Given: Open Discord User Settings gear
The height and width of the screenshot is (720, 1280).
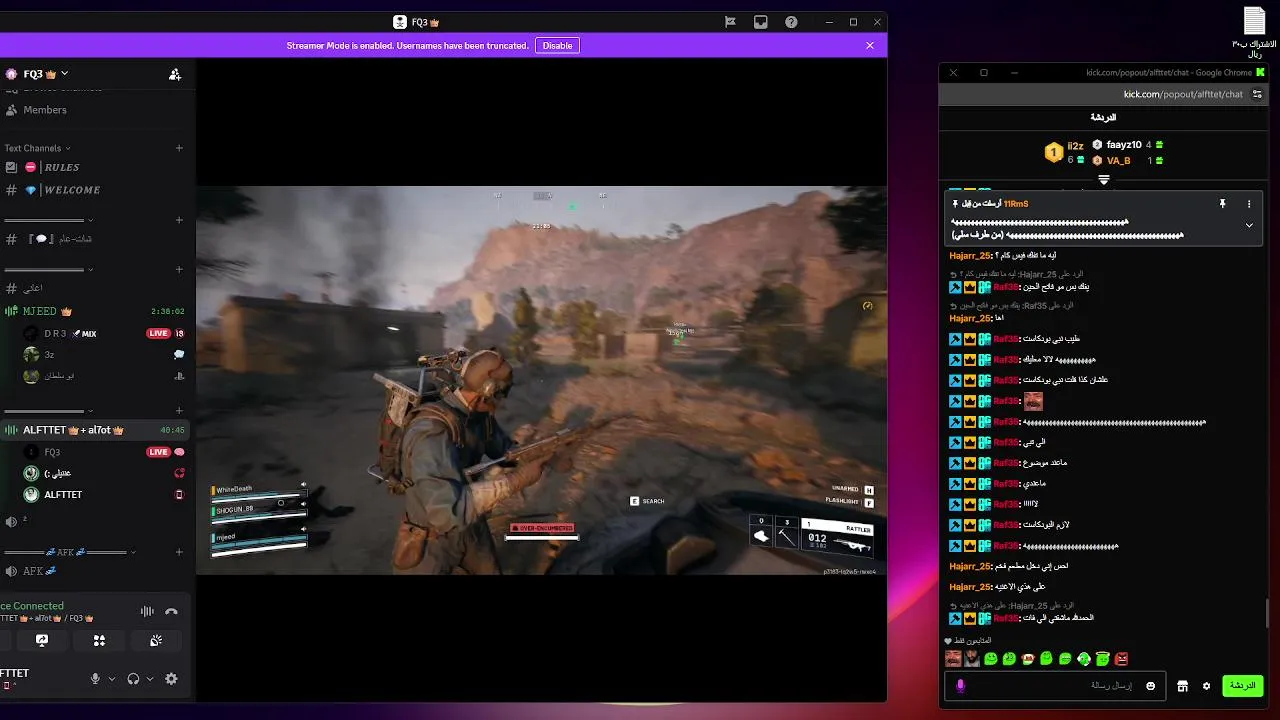Looking at the screenshot, I should pos(171,679).
